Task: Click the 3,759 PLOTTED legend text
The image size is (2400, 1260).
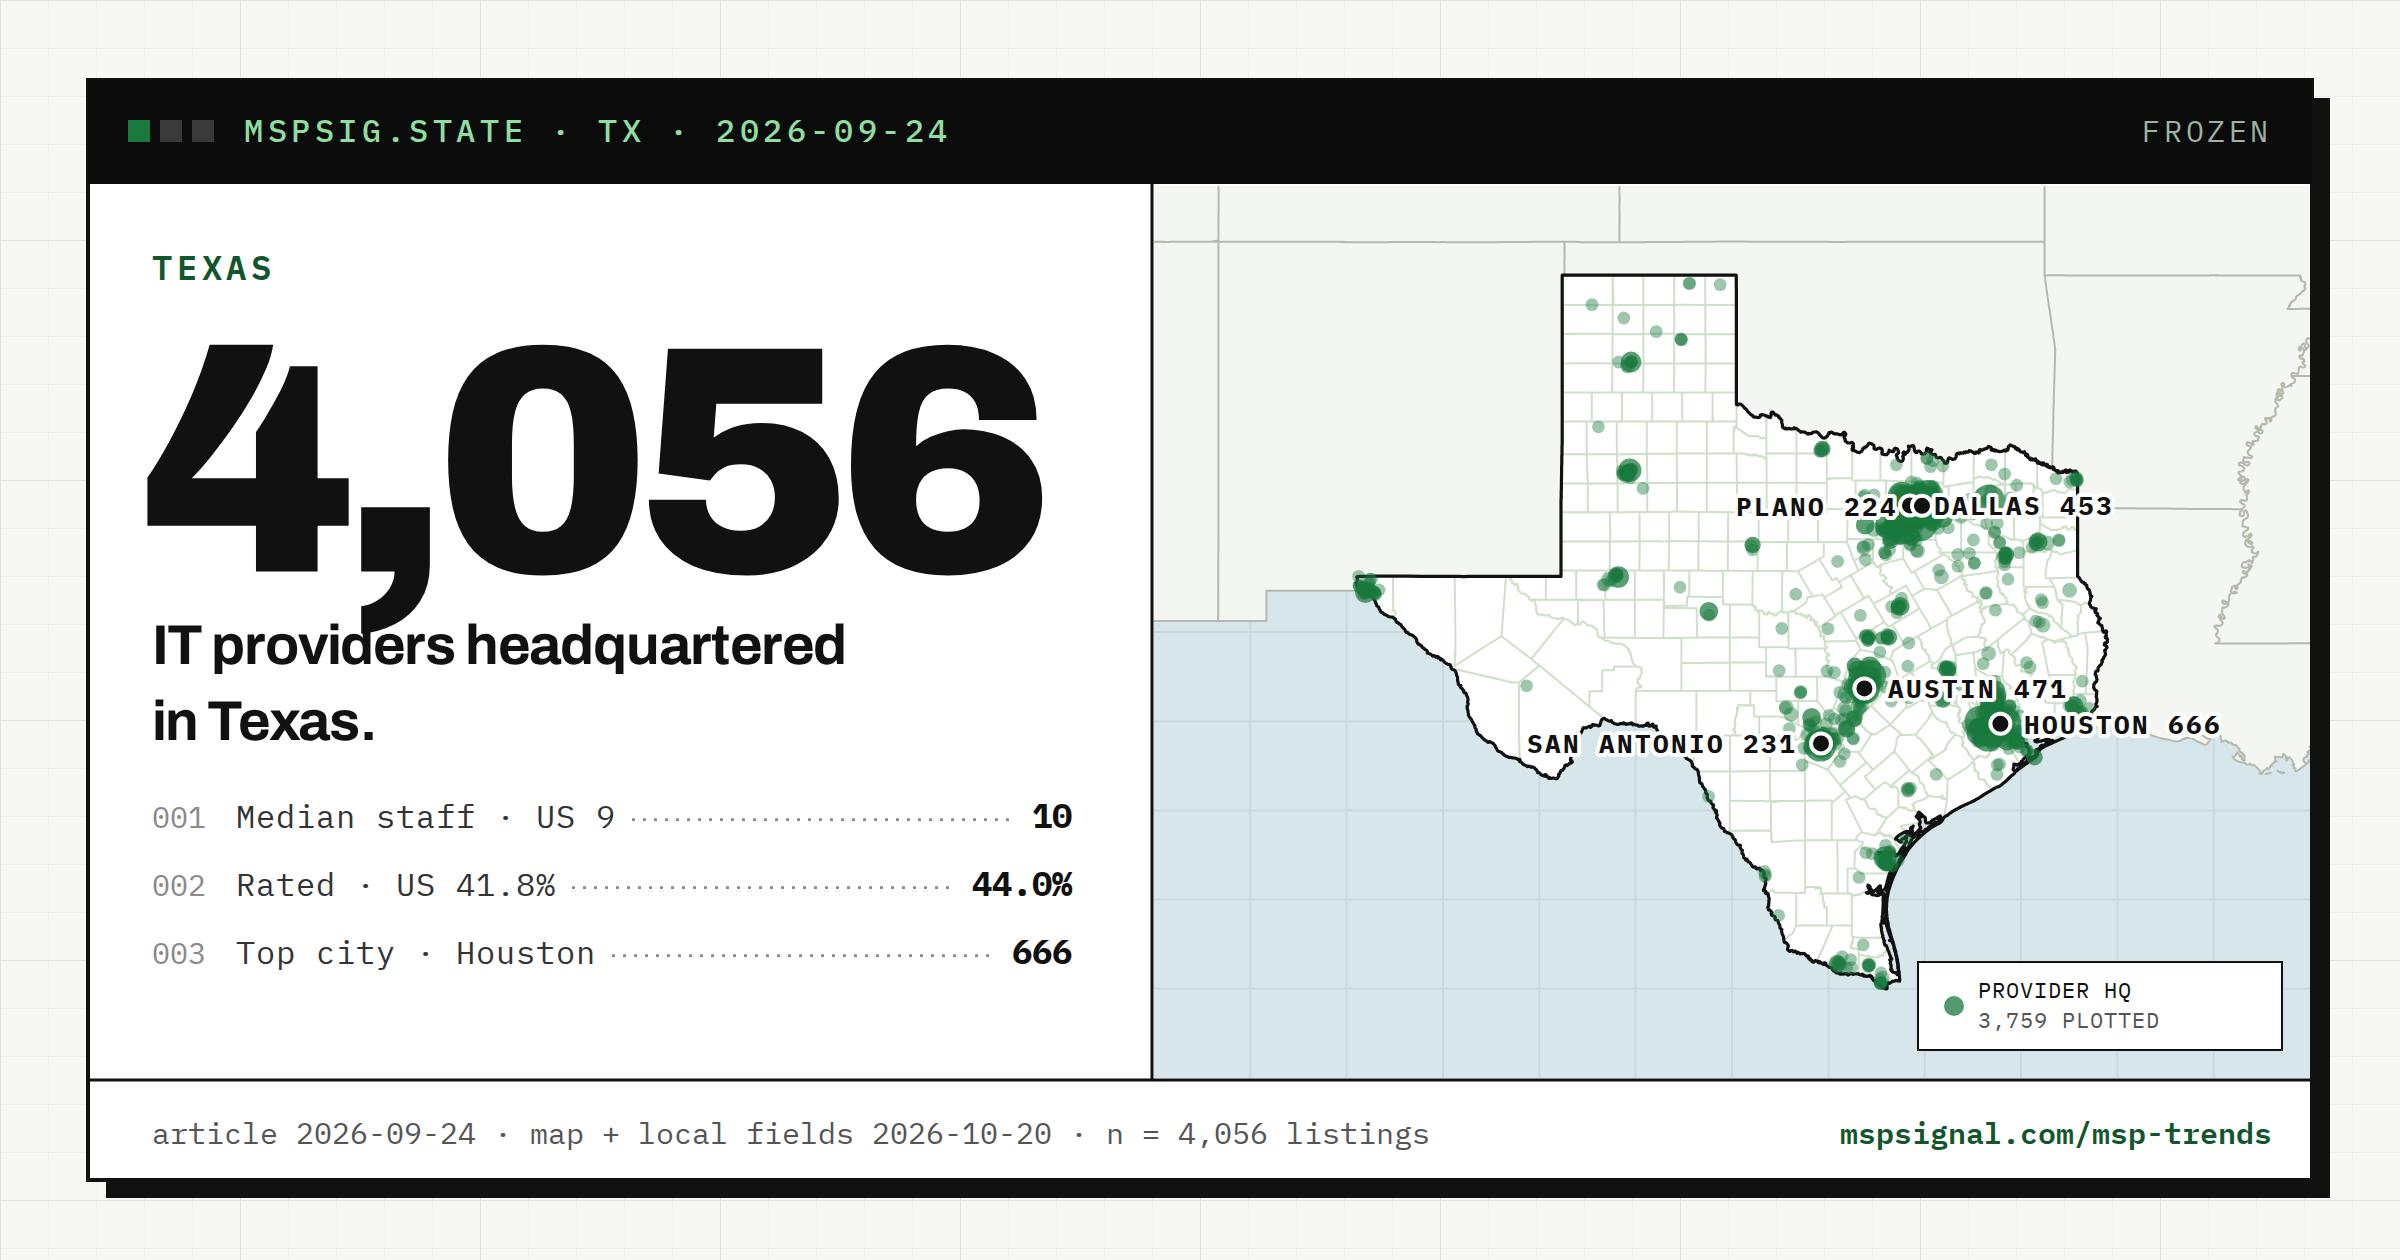Action: pos(2068,1021)
